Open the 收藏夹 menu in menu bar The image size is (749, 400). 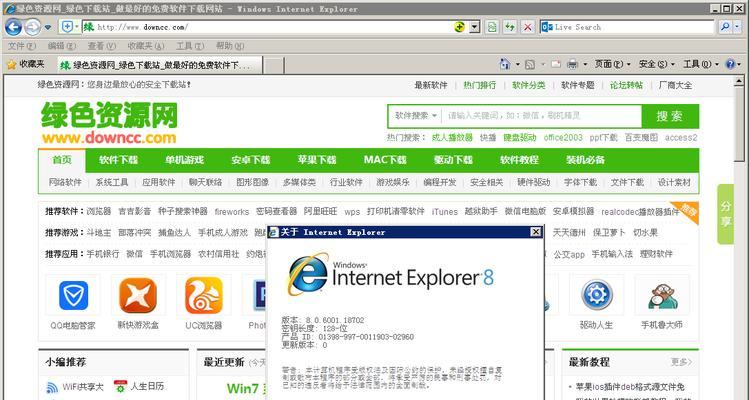tap(146, 46)
